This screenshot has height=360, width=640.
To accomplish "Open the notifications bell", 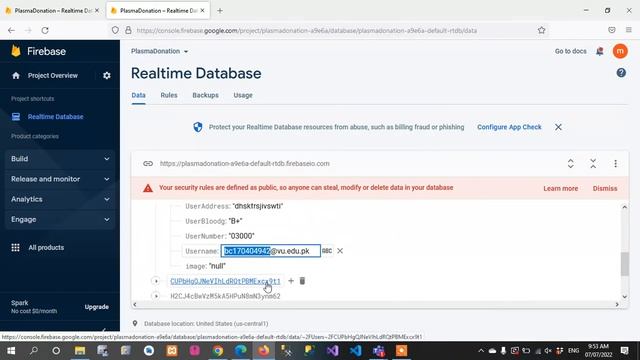I will pos(600,51).
